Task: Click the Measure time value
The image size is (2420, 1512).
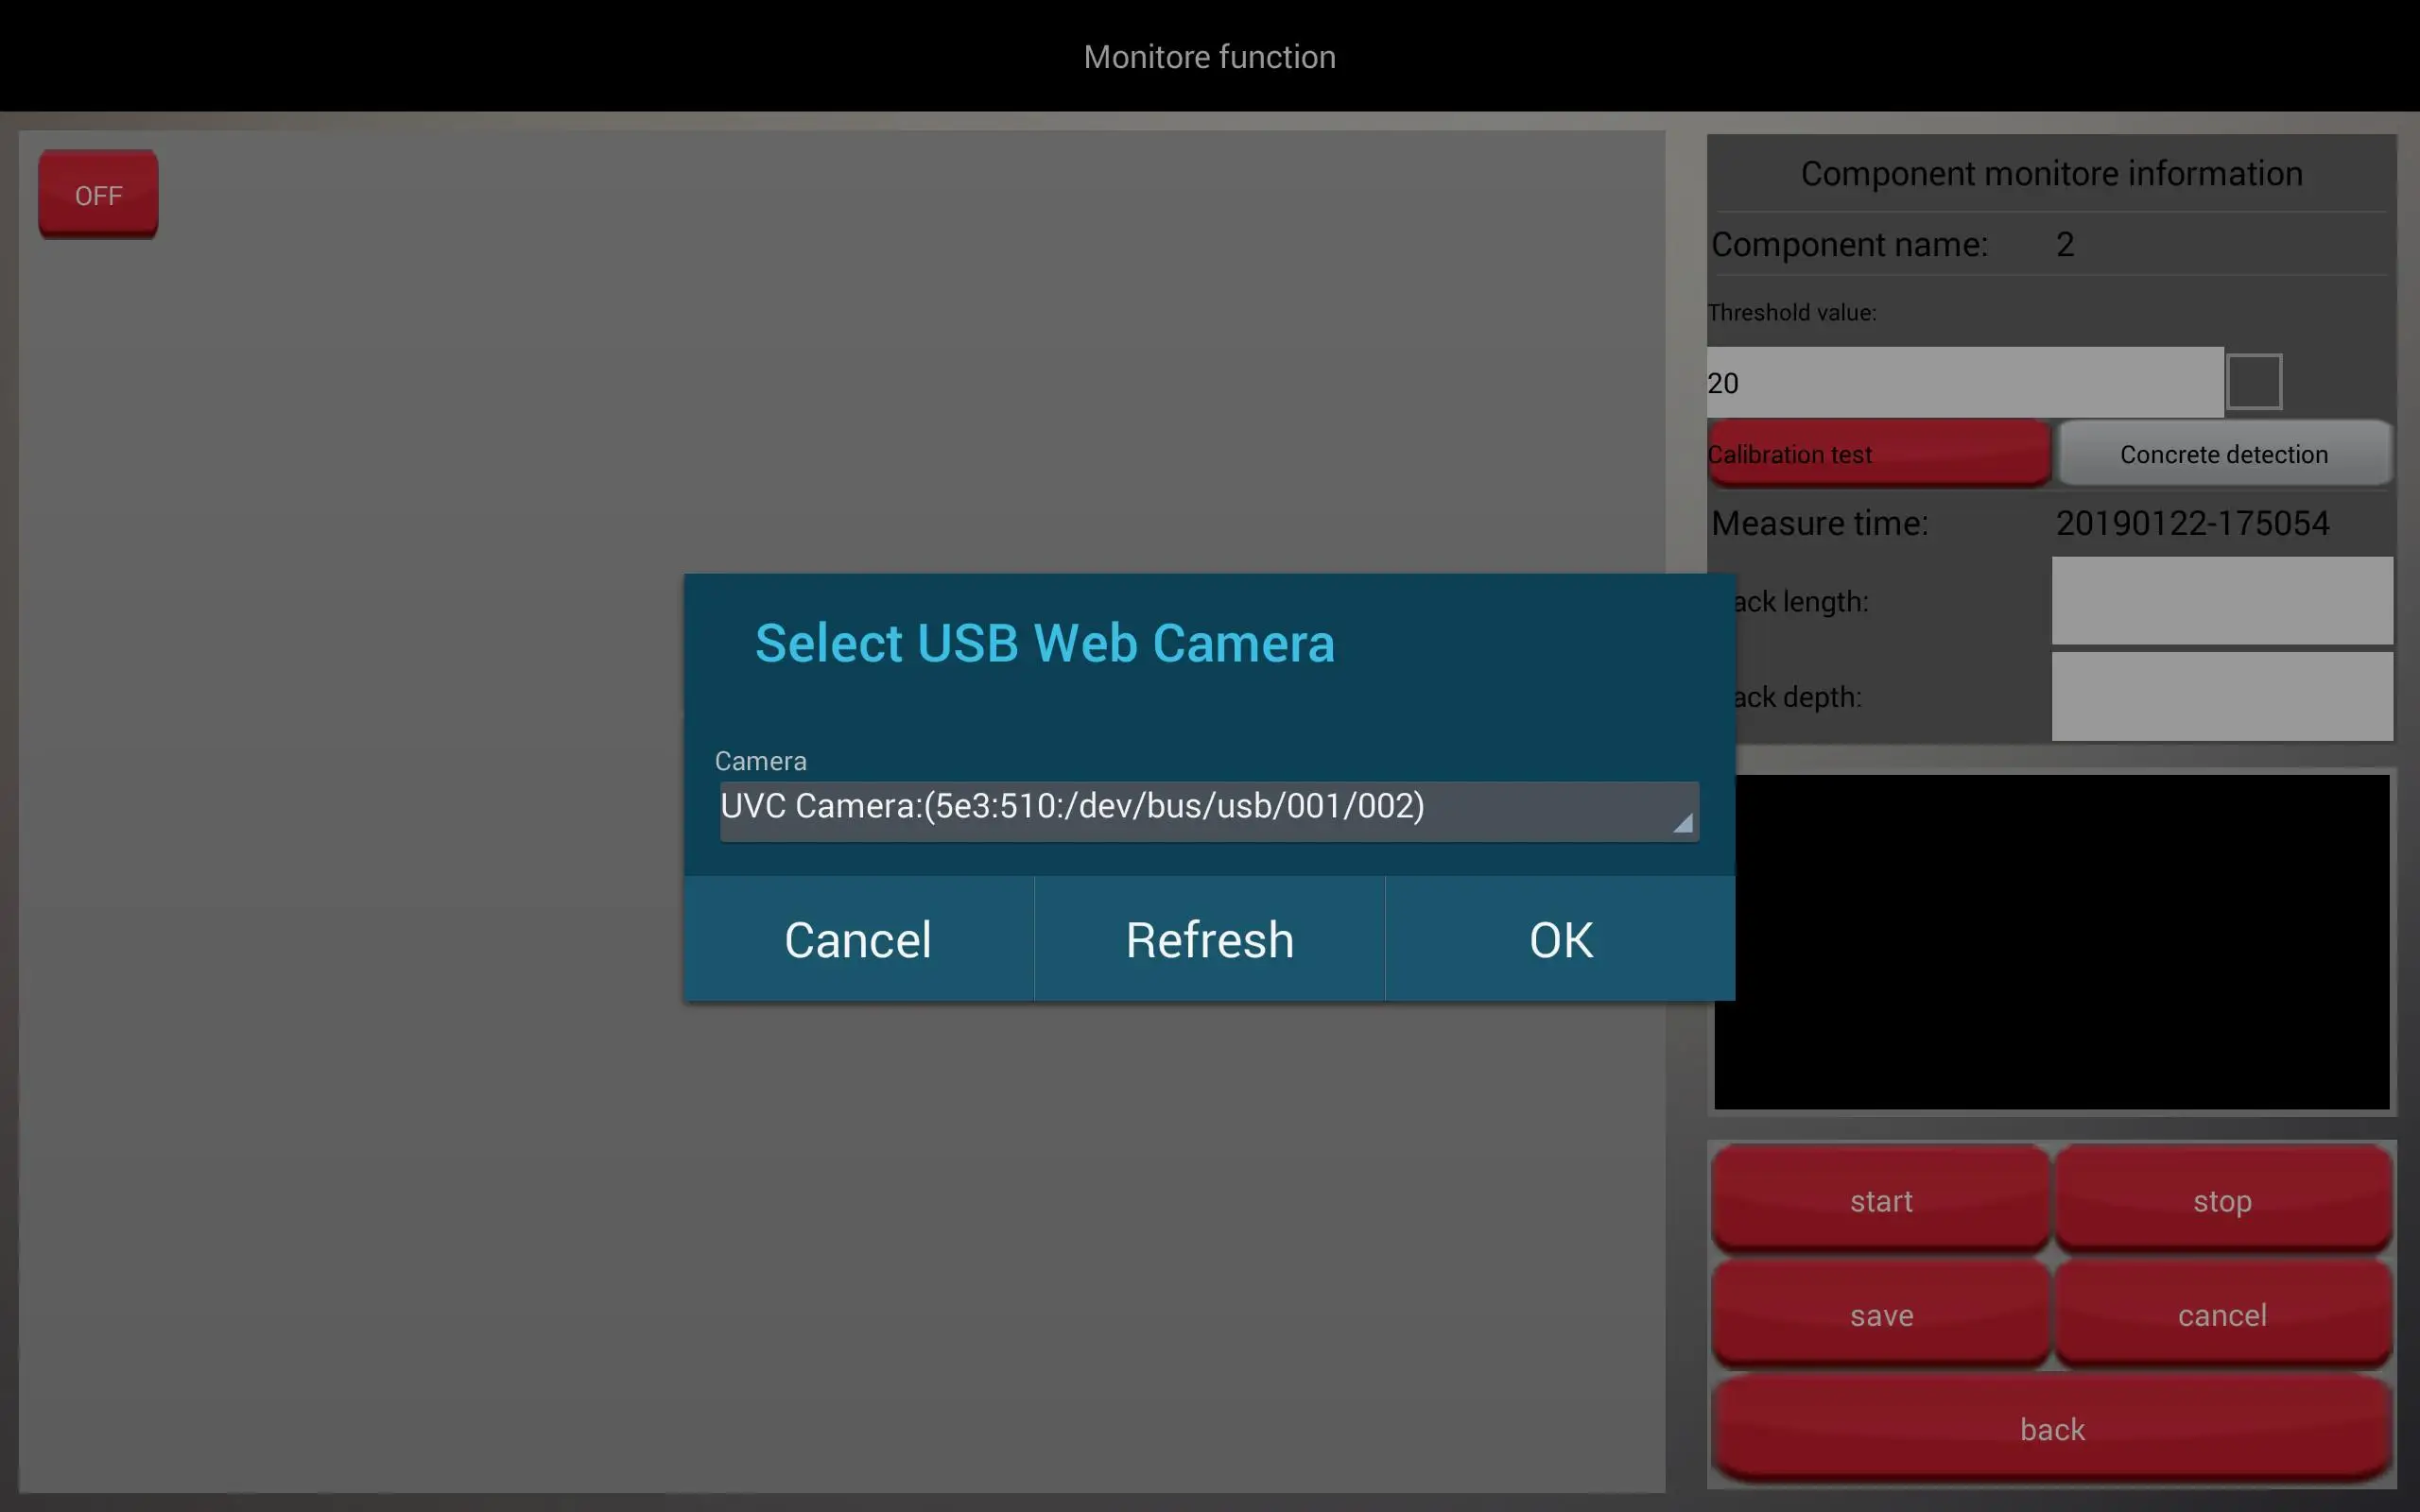Action: pos(2191,523)
